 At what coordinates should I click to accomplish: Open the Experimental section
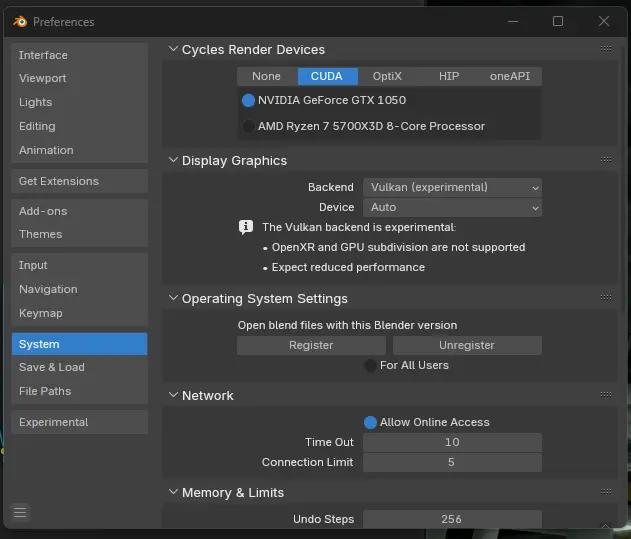coord(79,422)
